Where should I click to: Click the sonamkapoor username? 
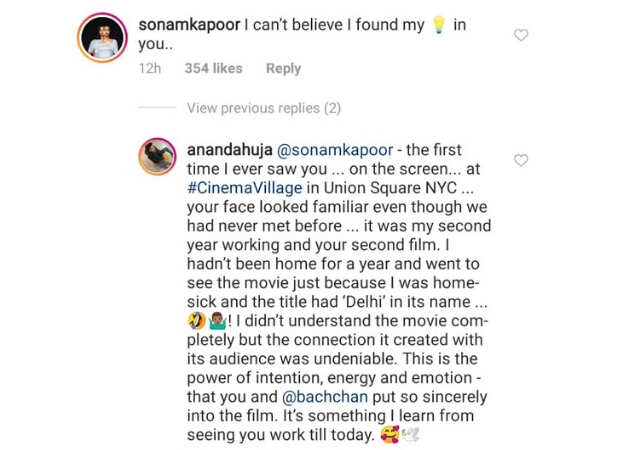pos(189,25)
